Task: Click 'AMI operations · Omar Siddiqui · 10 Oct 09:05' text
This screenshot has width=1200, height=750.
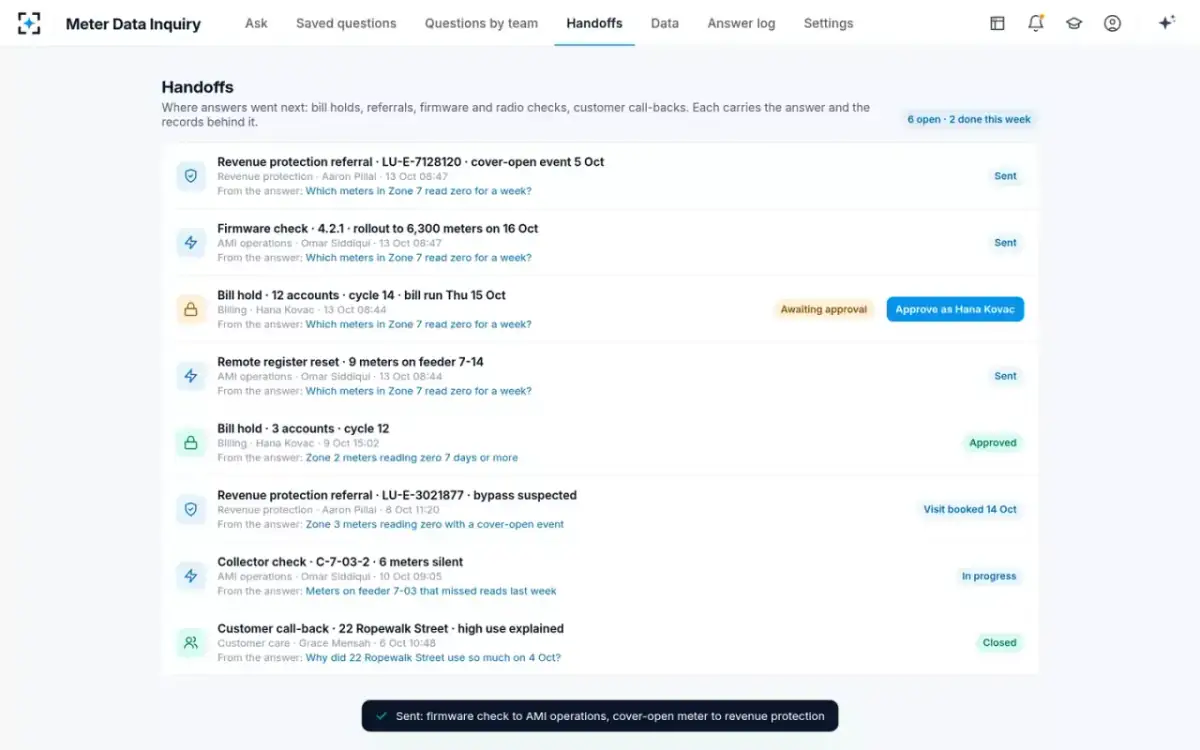Action: 329,577
